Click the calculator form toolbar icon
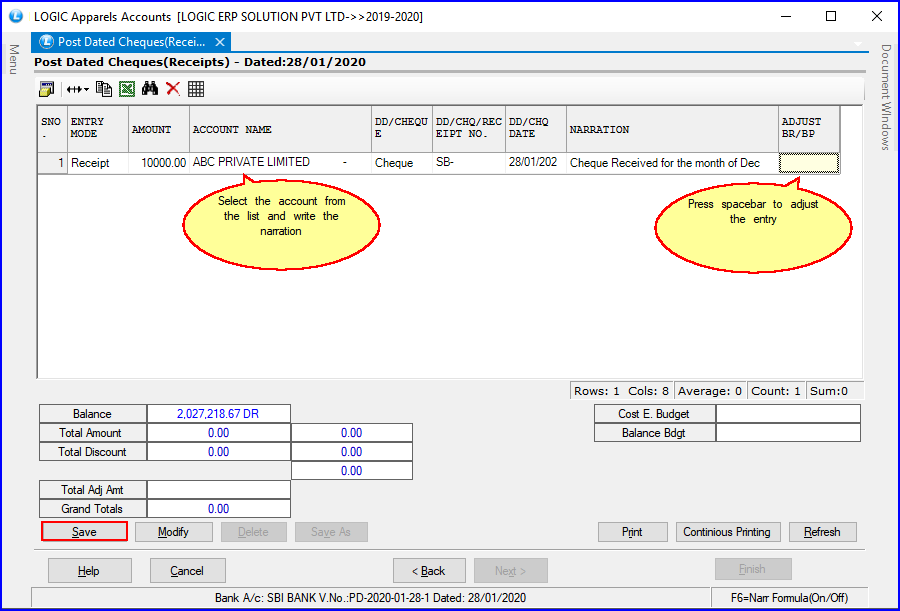 46,89
